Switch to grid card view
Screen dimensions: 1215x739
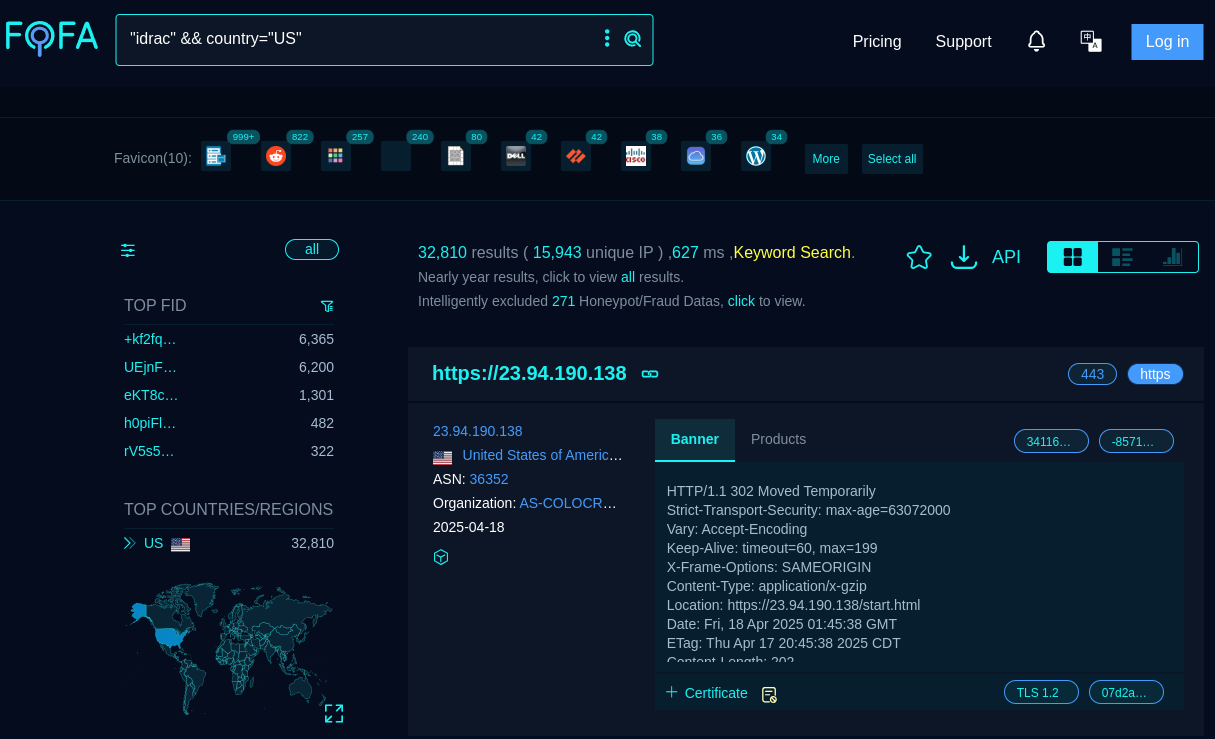(1072, 257)
